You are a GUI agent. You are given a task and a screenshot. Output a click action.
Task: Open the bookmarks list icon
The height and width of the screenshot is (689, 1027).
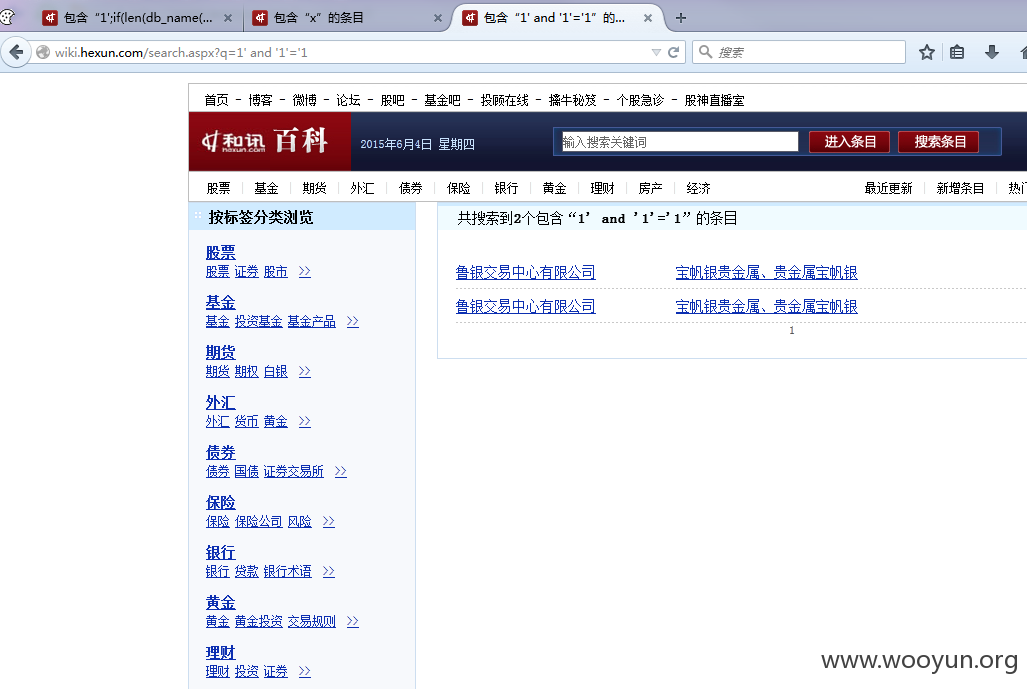[x=957, y=52]
